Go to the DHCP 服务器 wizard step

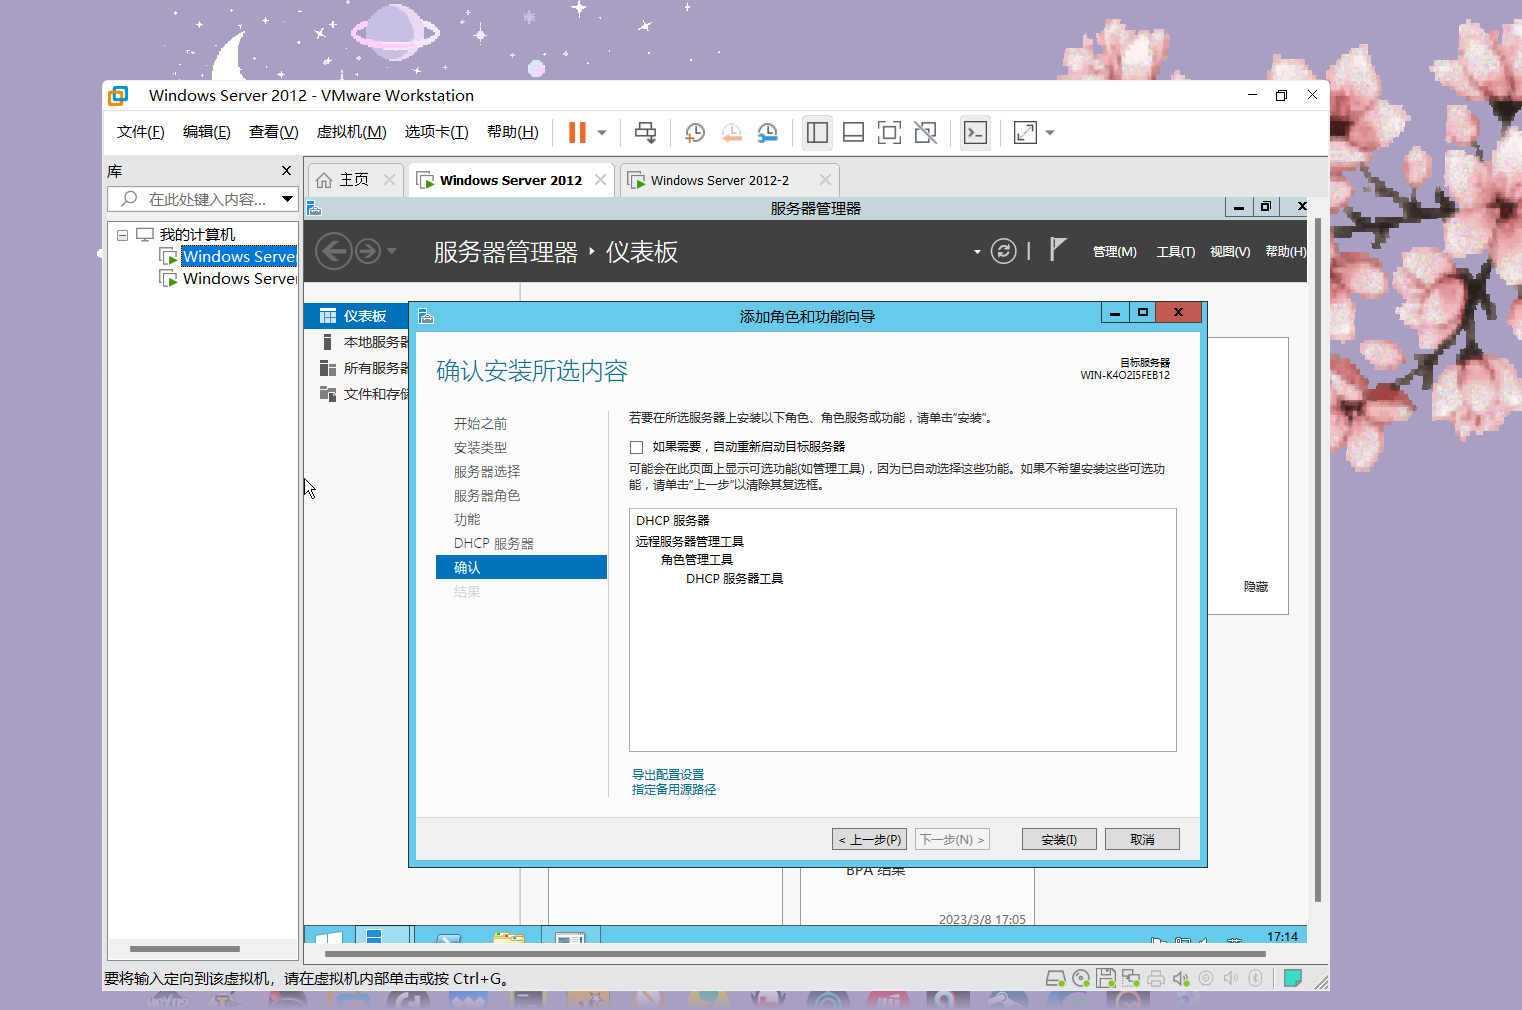click(x=494, y=544)
